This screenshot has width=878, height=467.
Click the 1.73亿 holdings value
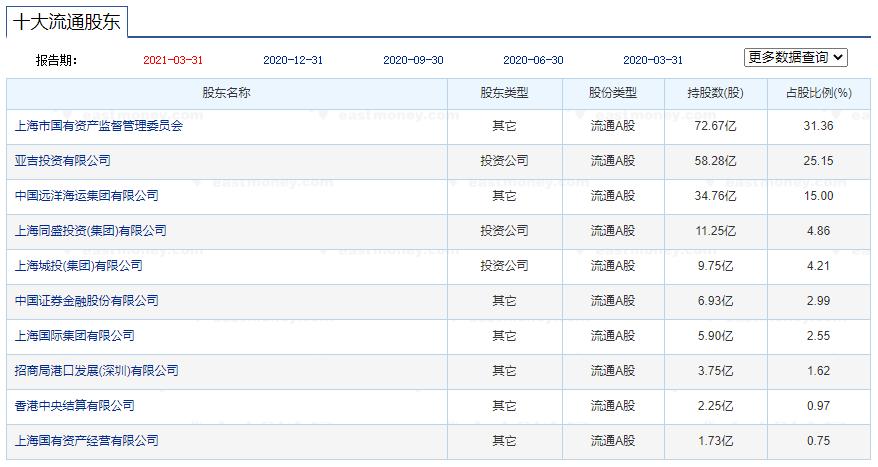pos(715,441)
